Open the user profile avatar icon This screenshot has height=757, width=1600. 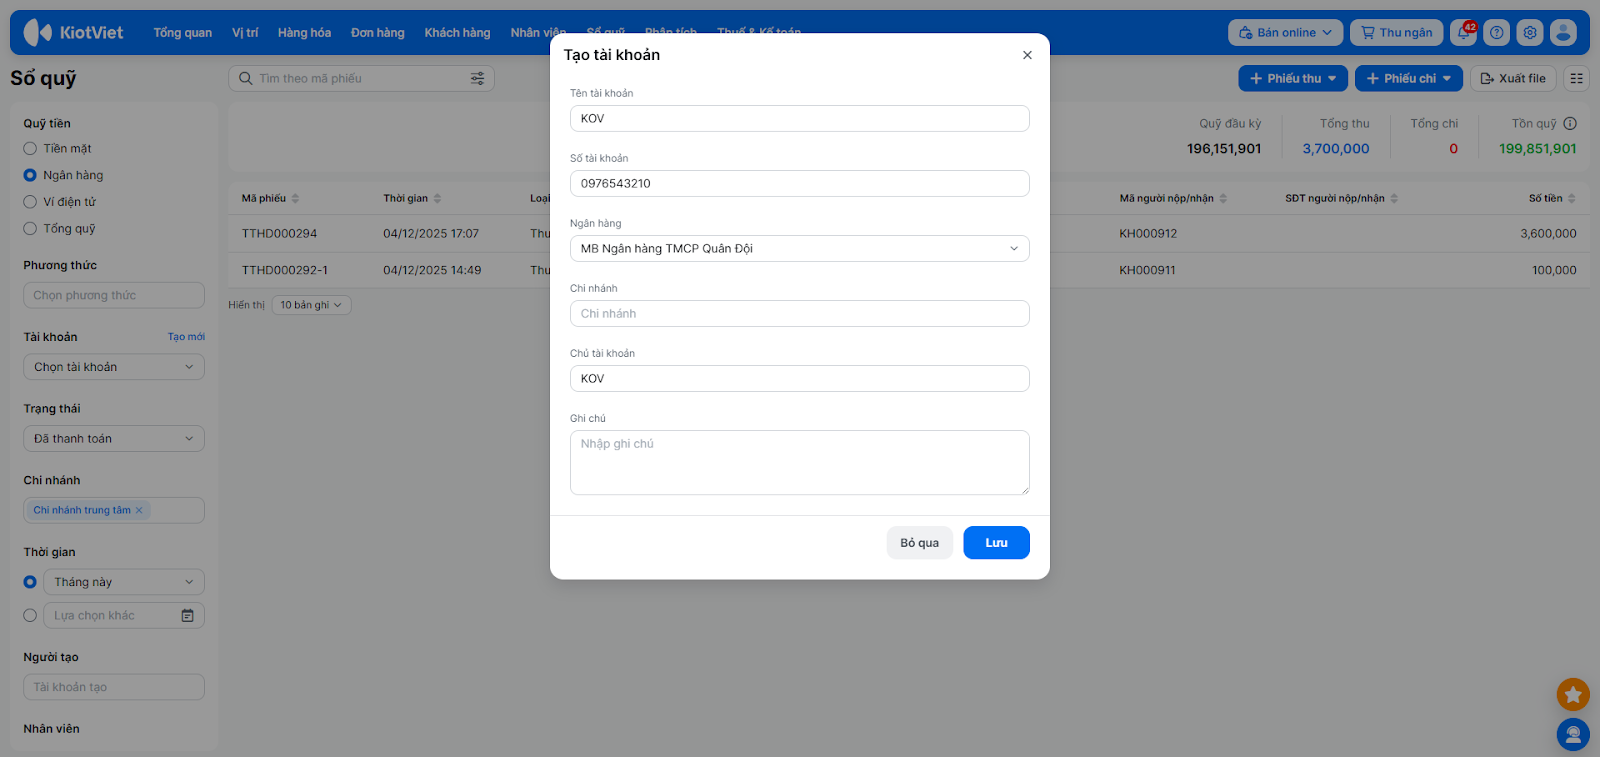pos(1563,32)
